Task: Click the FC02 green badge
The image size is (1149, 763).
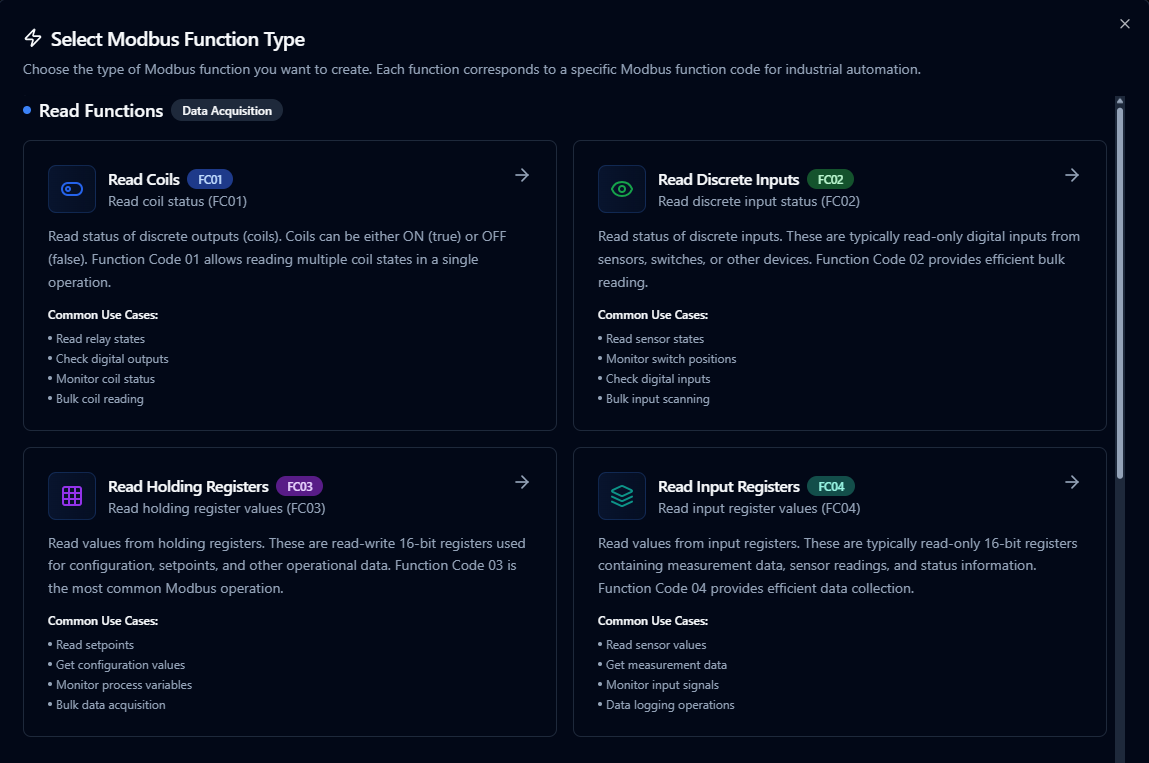Action: pos(830,180)
